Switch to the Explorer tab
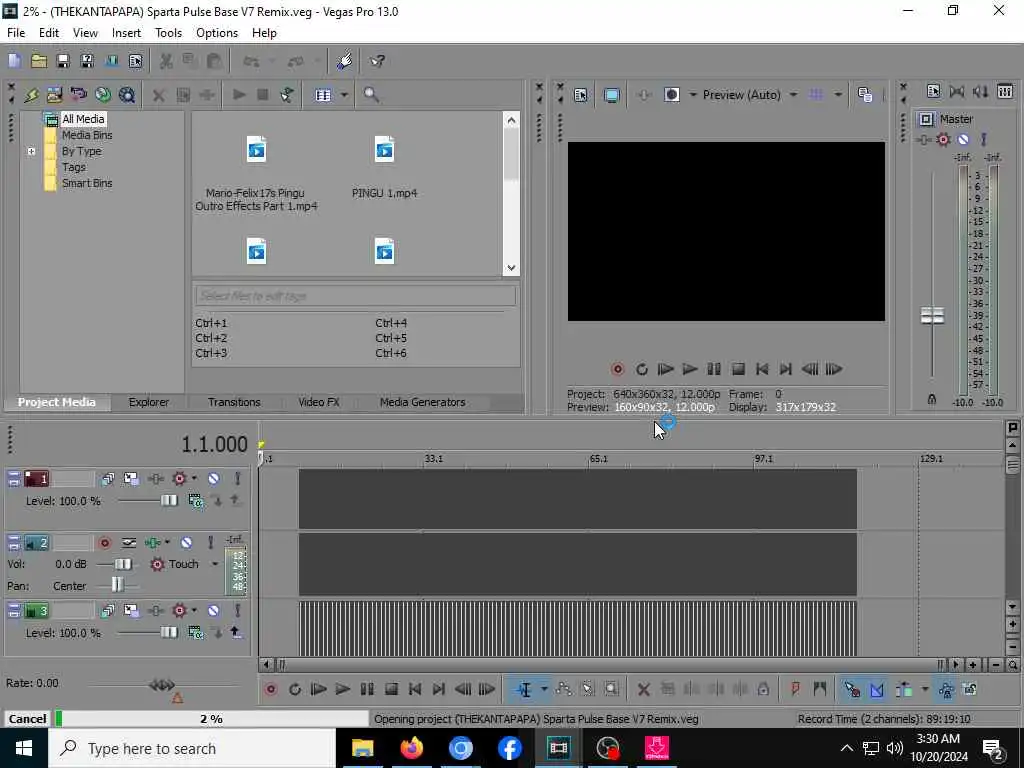 tap(148, 402)
